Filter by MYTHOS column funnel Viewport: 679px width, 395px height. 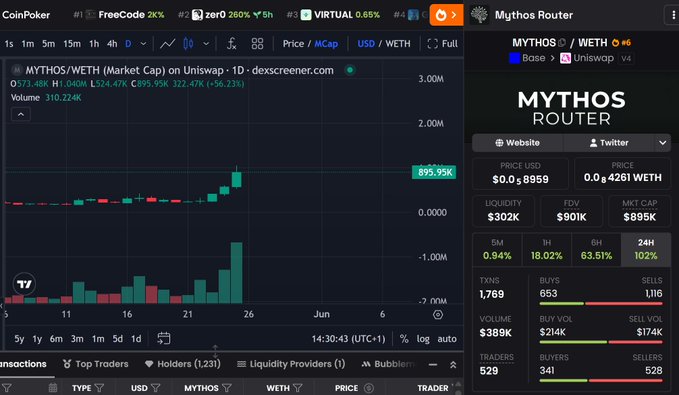(226, 388)
